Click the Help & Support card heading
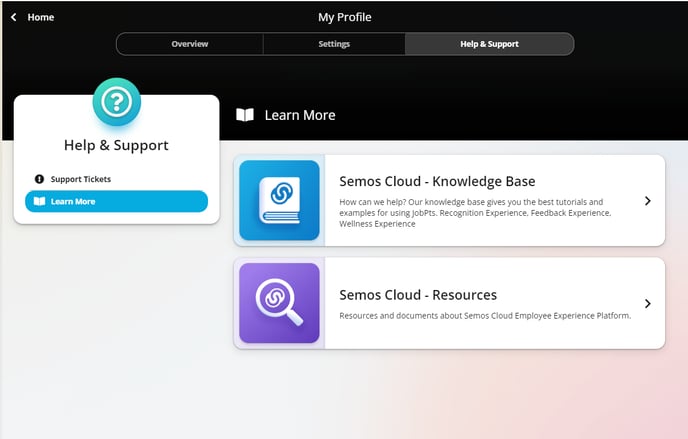688x439 pixels. [116, 145]
